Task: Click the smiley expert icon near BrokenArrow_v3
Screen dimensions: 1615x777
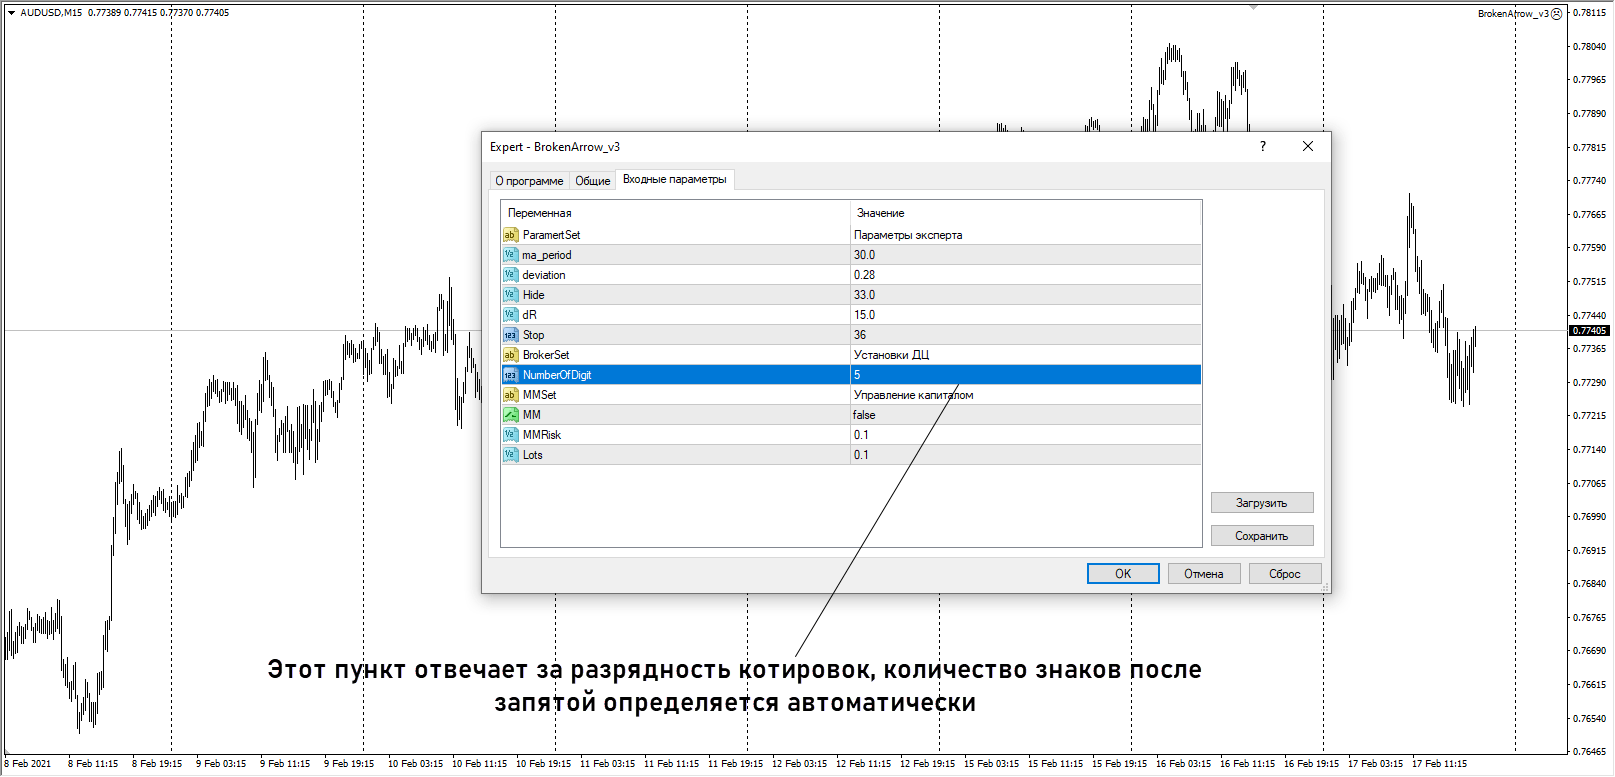Action: [1557, 14]
